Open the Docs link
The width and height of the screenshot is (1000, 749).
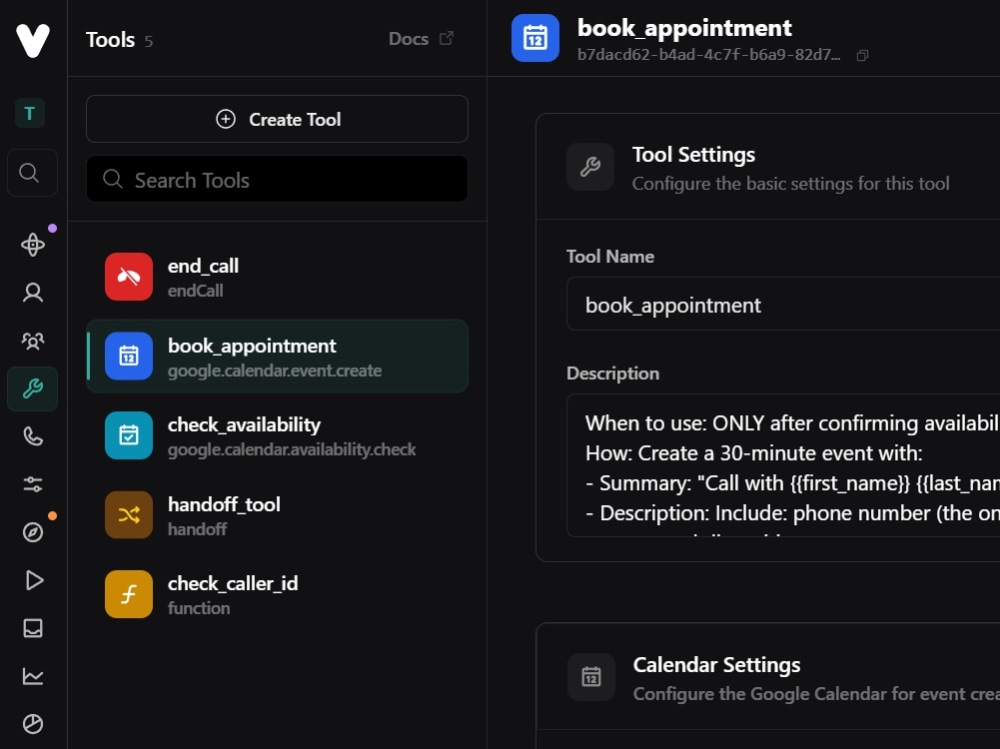[x=421, y=39]
